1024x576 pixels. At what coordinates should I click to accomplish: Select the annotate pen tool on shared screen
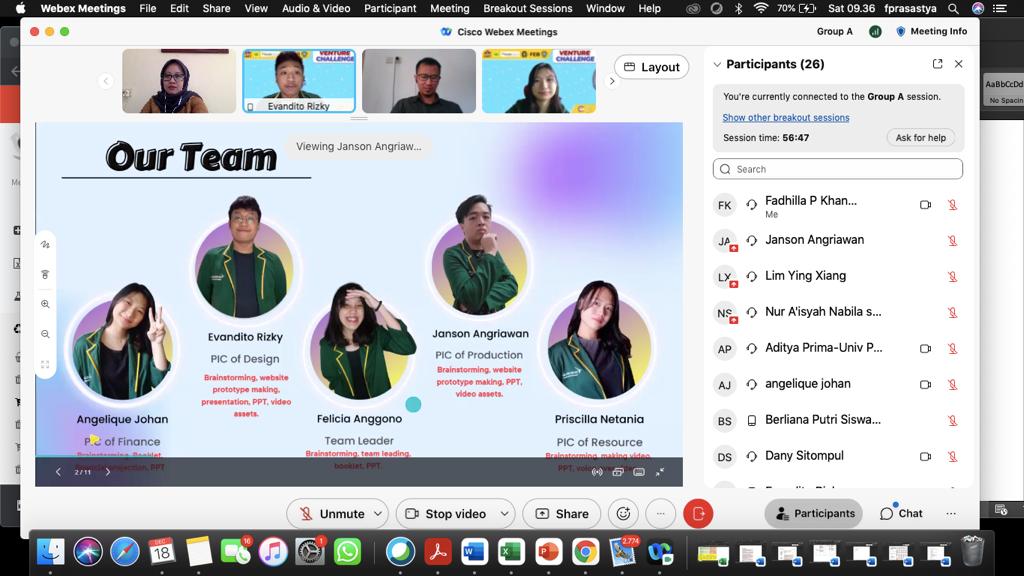[45, 244]
